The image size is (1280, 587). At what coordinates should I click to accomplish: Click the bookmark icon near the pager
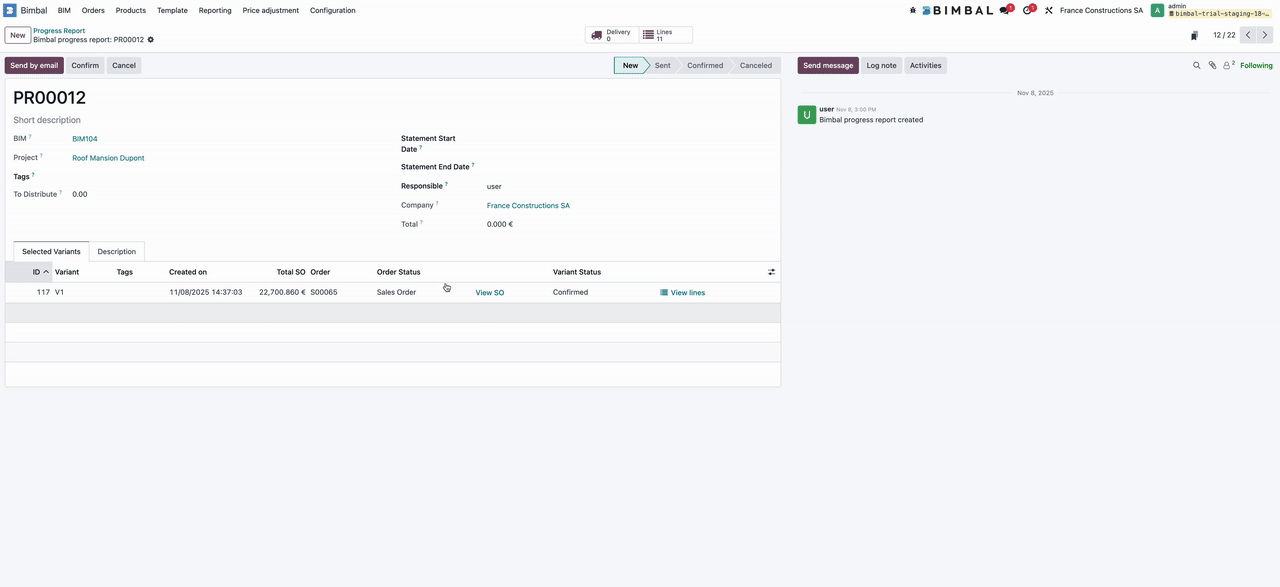click(x=1194, y=35)
